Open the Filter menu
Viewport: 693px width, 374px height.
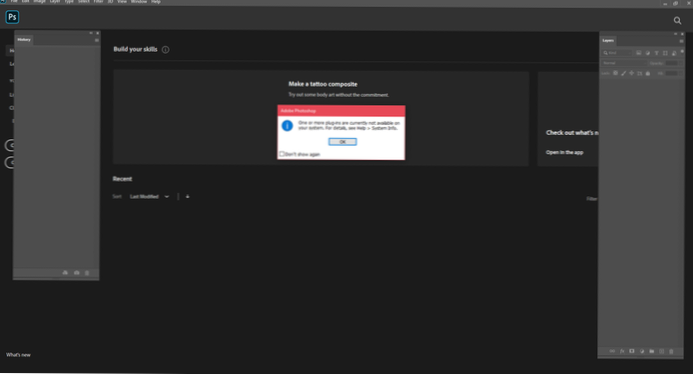tap(98, 2)
